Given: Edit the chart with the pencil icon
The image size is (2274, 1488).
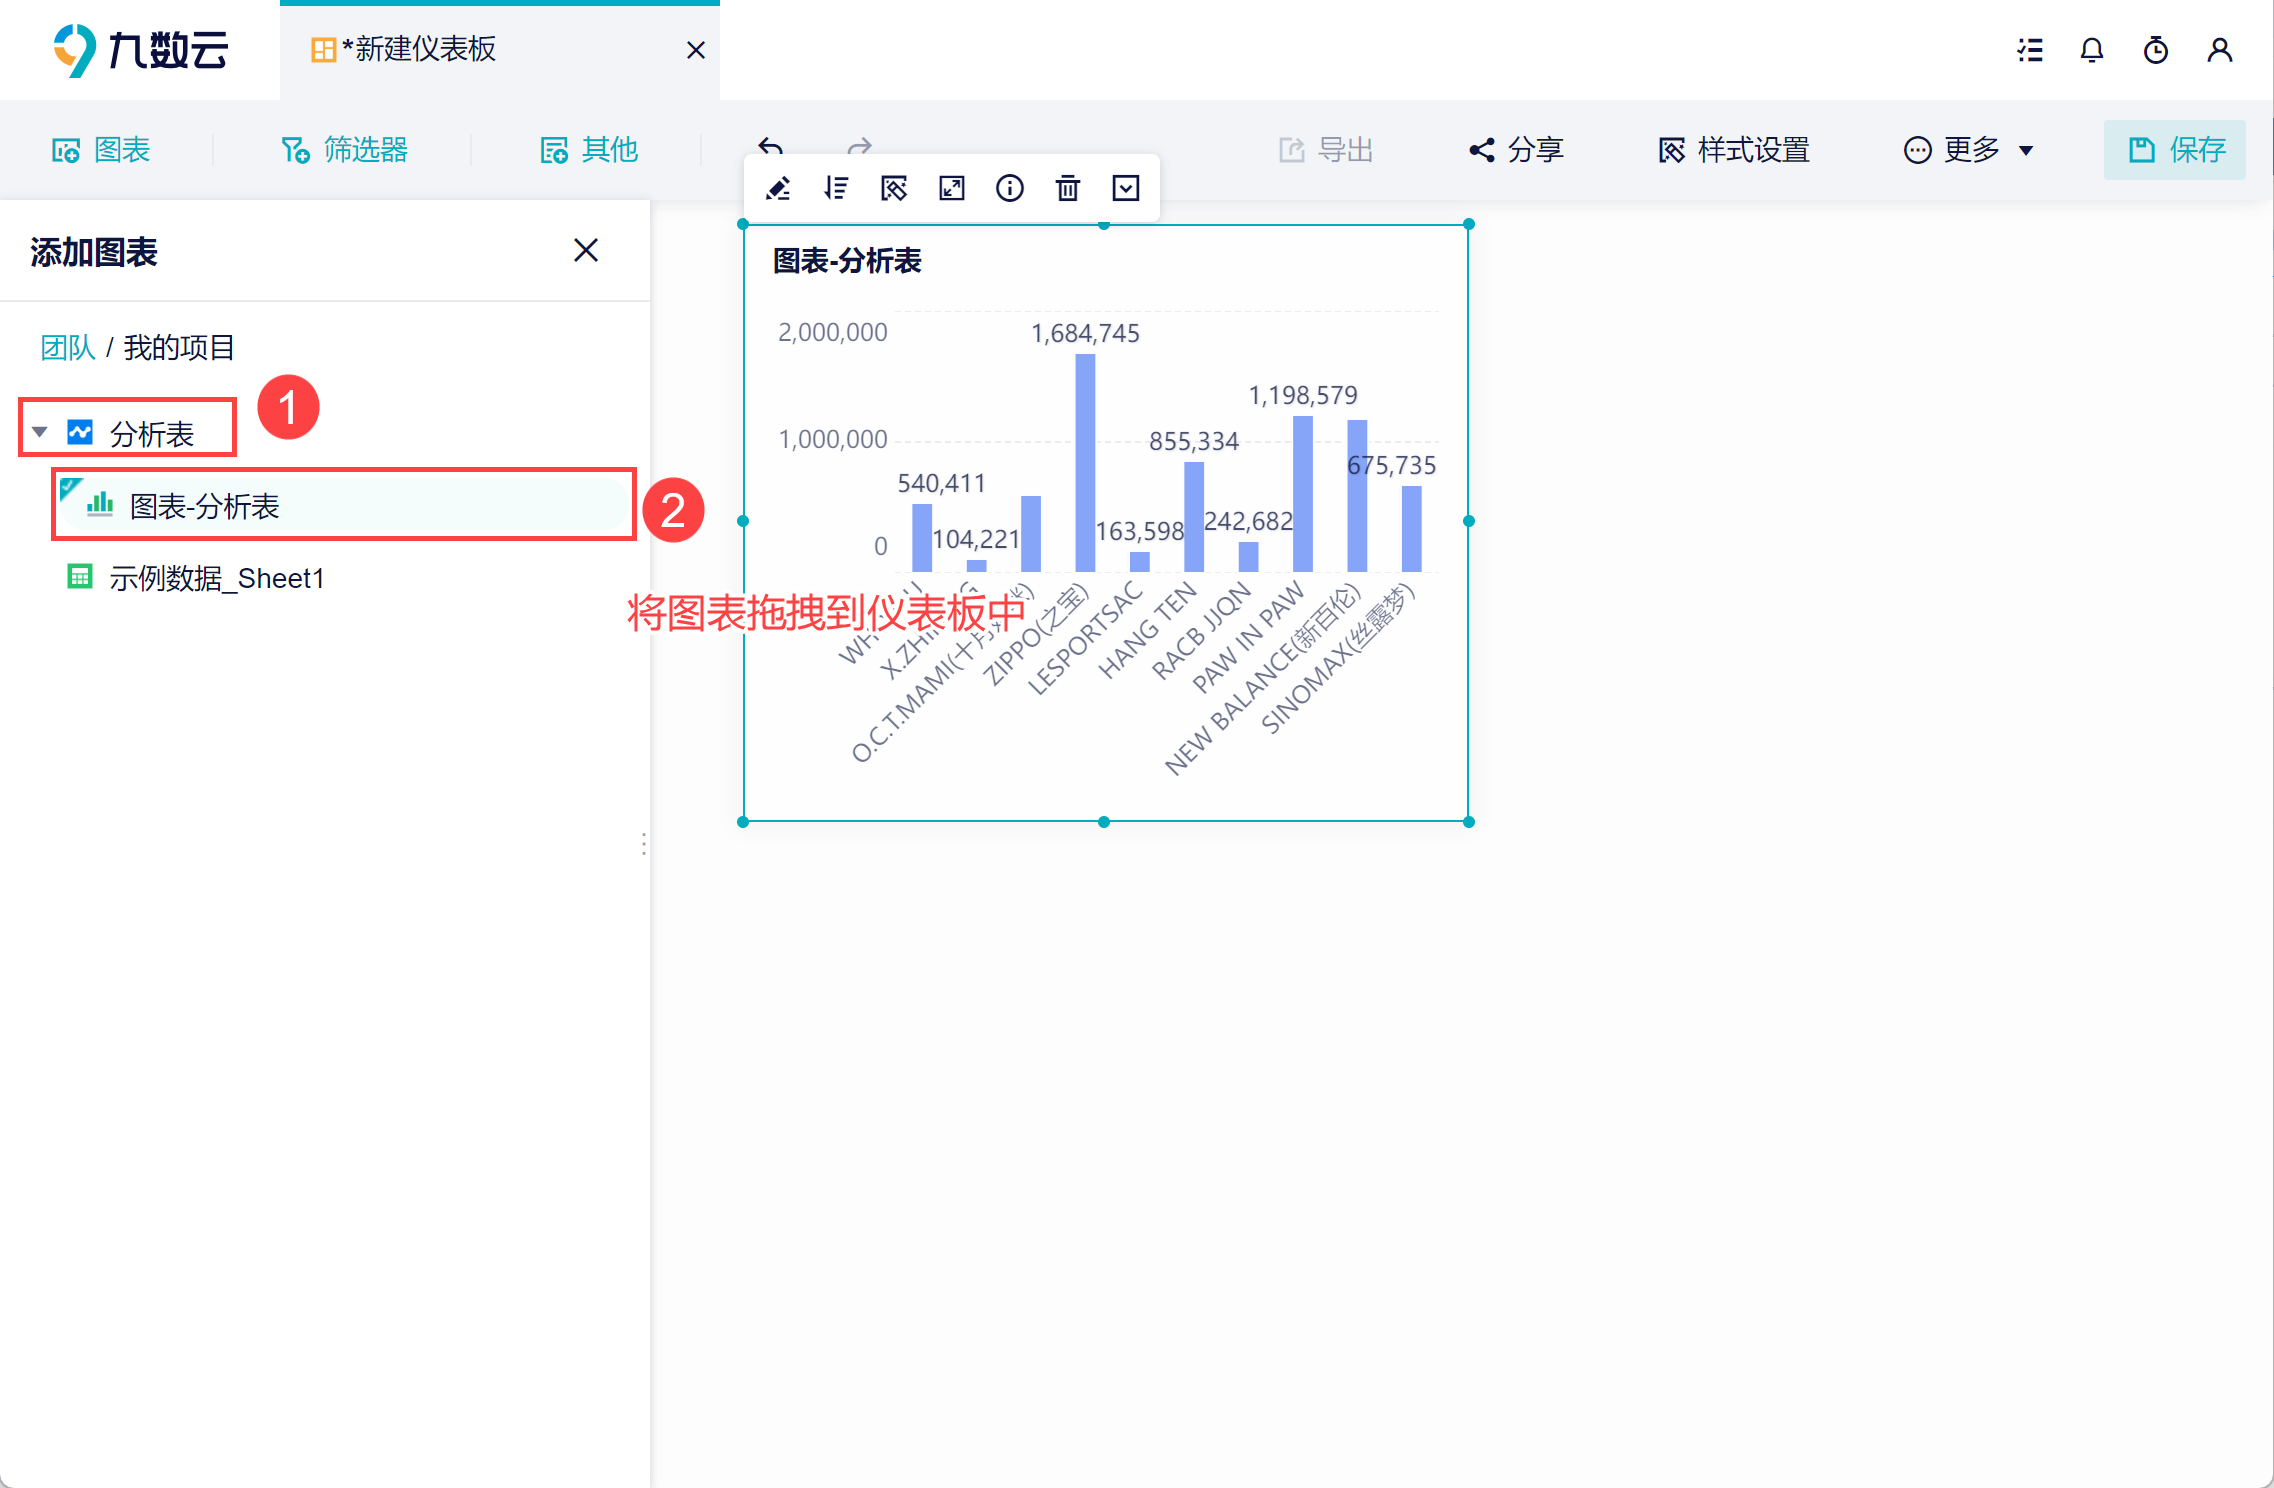Looking at the screenshot, I should click(x=778, y=188).
